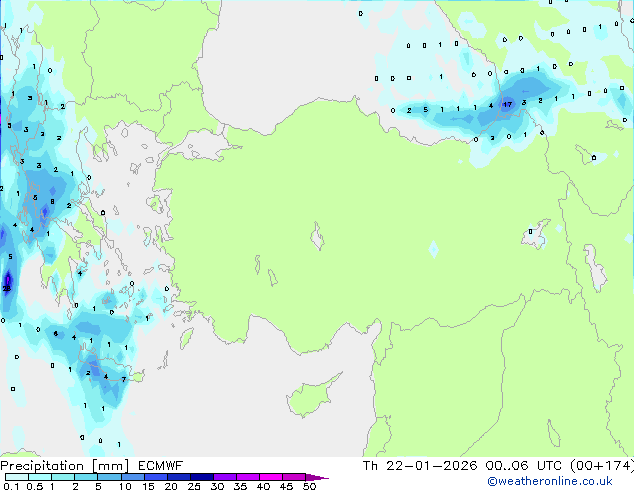Open the weatheronline.co.uk link
This screenshot has height=490, width=634.
click(x=550, y=481)
